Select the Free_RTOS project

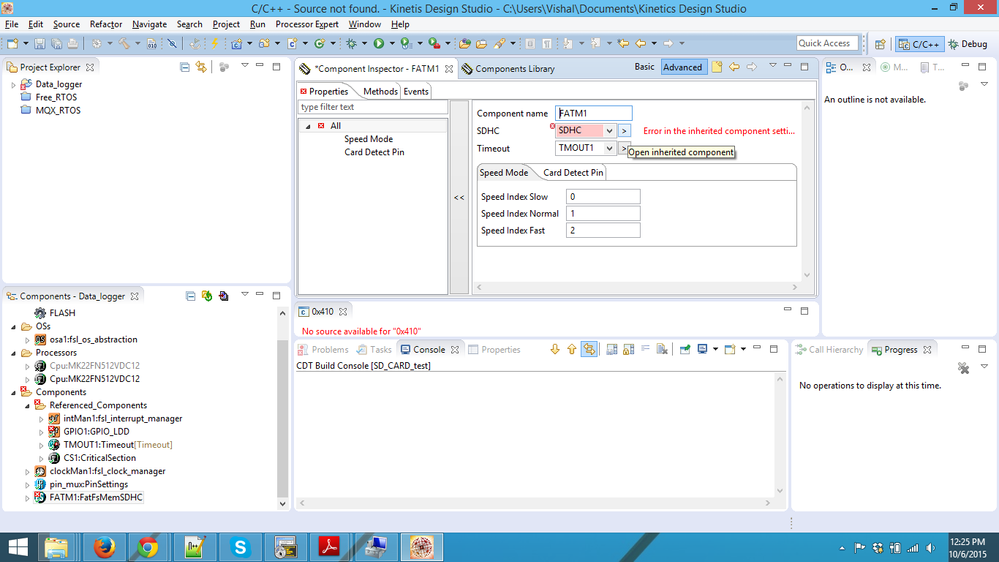click(56, 97)
